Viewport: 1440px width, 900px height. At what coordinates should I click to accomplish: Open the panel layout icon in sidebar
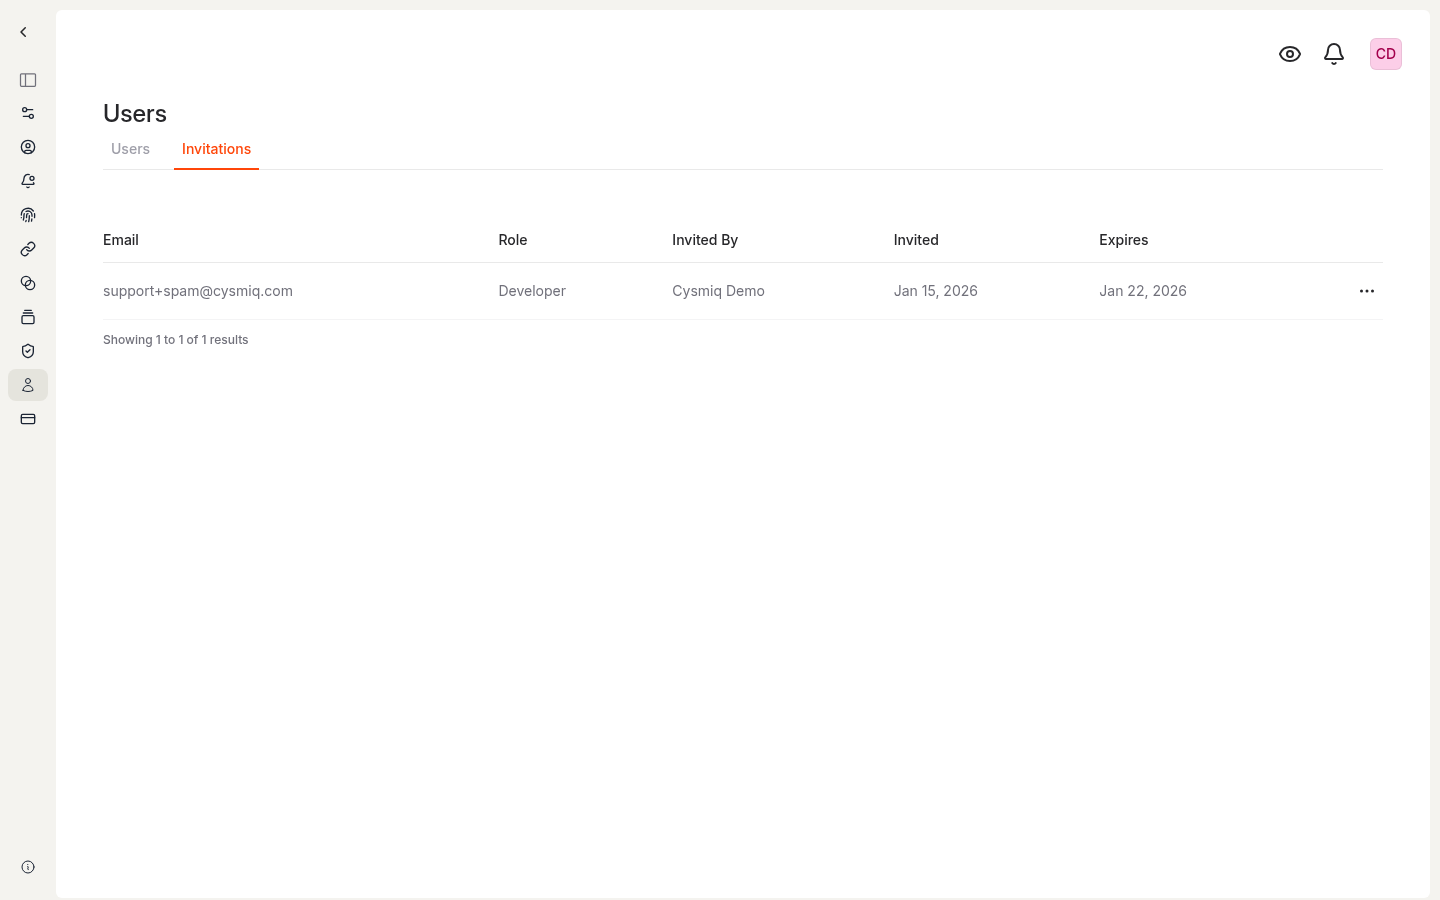coord(28,80)
